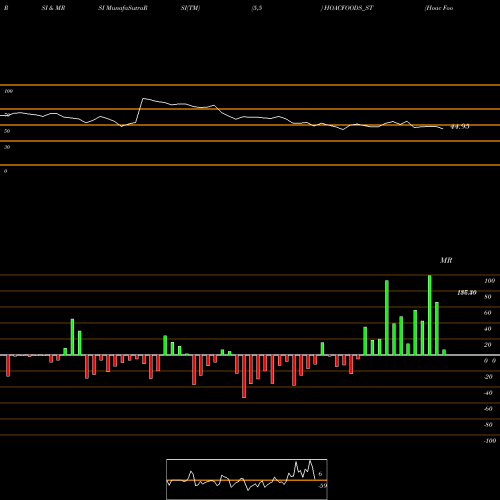Open the mini overview chart thumbnail
The height and width of the screenshot is (500, 500).
pos(247,479)
